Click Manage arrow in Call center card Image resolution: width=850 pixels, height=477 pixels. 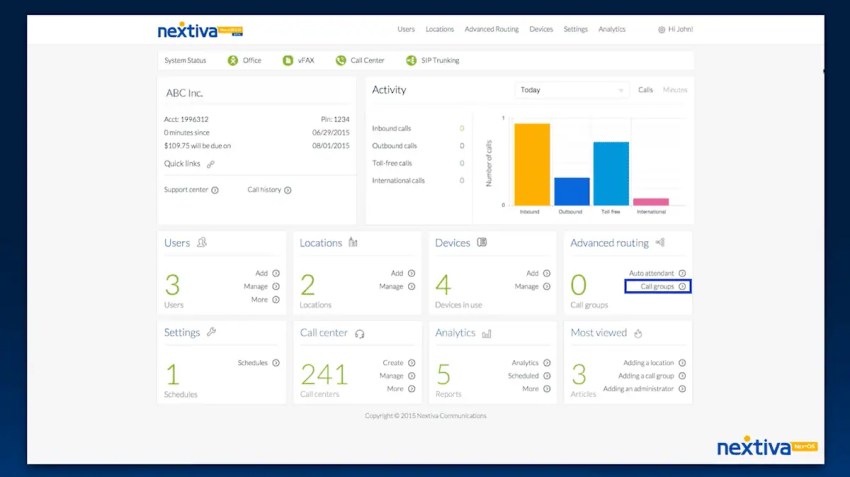tap(411, 376)
